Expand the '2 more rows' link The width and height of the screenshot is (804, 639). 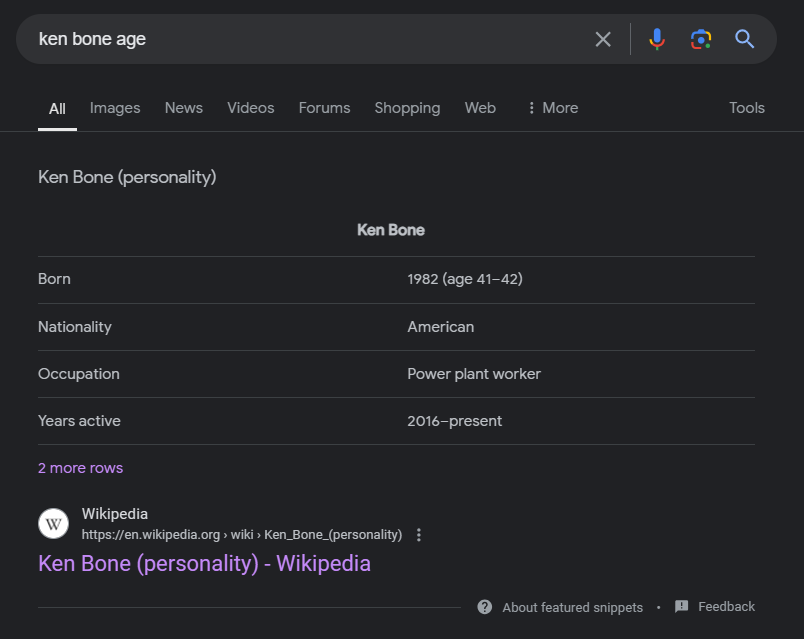81,468
